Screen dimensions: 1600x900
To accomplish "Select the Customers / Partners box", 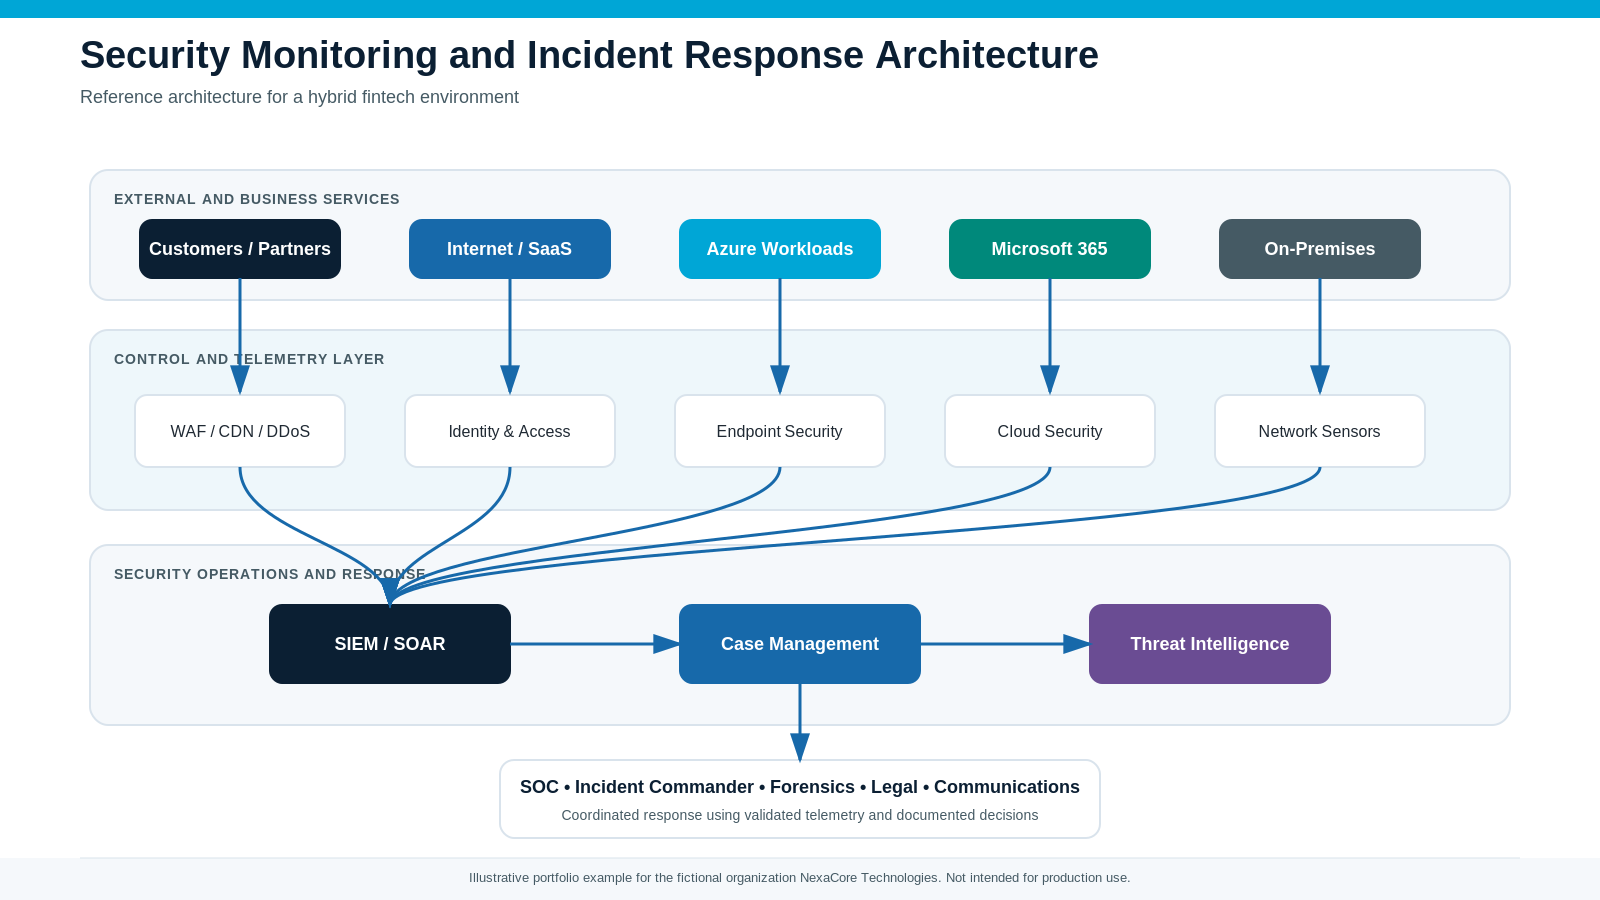I will pos(240,249).
